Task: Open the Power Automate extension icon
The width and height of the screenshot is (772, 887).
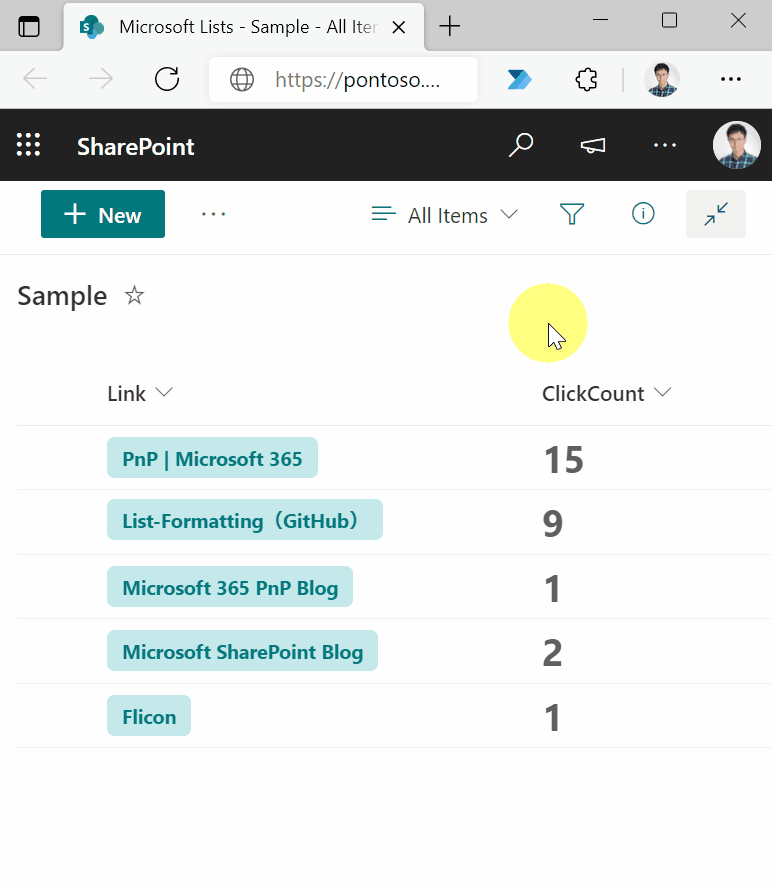Action: [519, 79]
